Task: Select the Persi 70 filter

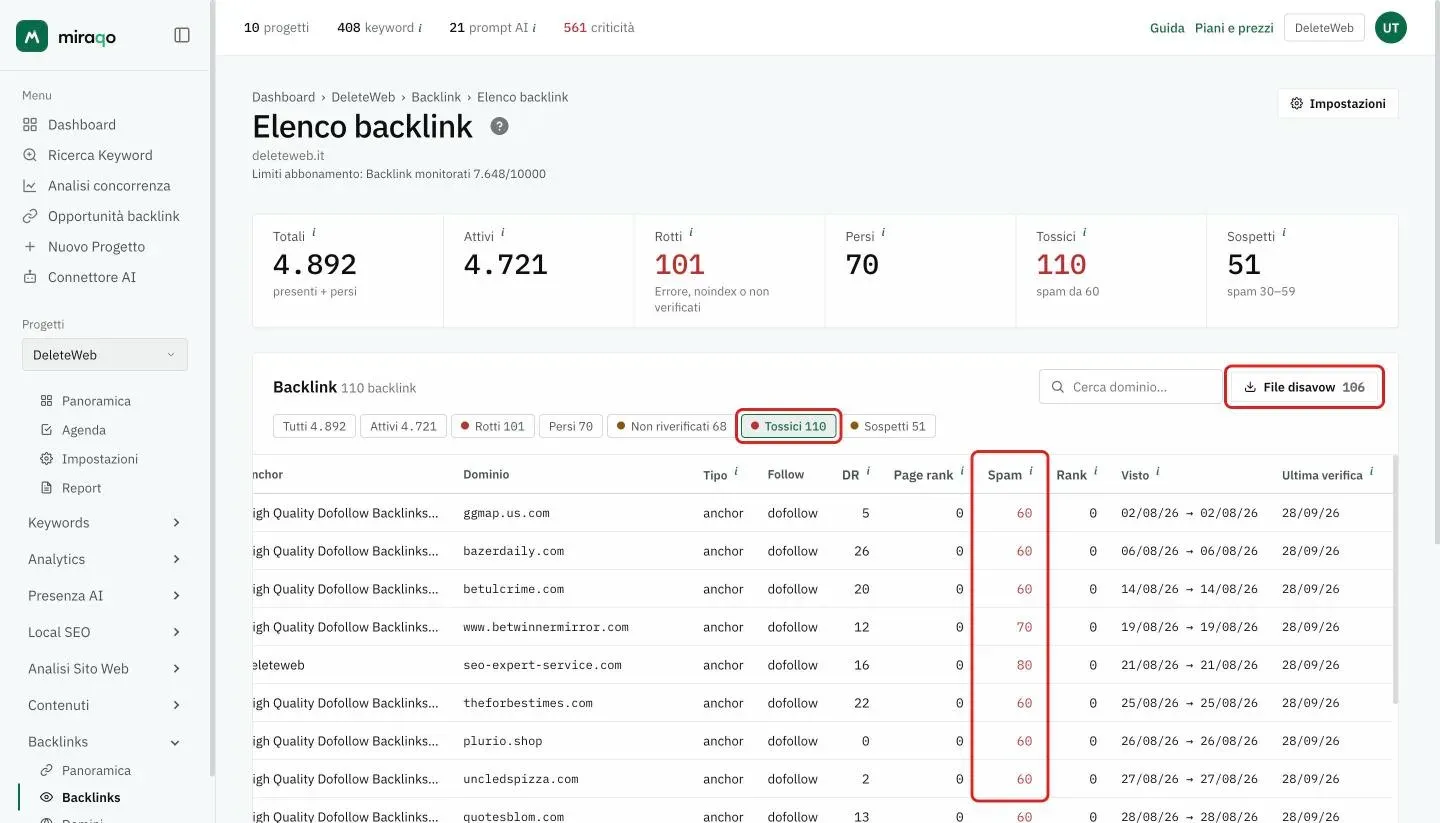Action: pos(570,426)
